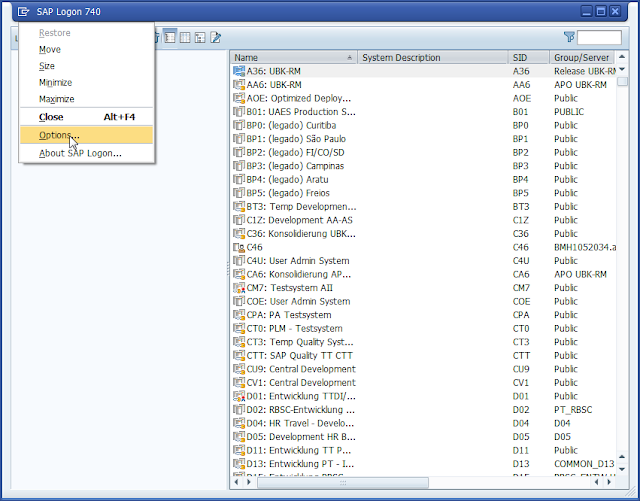The image size is (640, 501).
Task: Click the horizontal scrollbar thumb
Action: (x=343, y=483)
